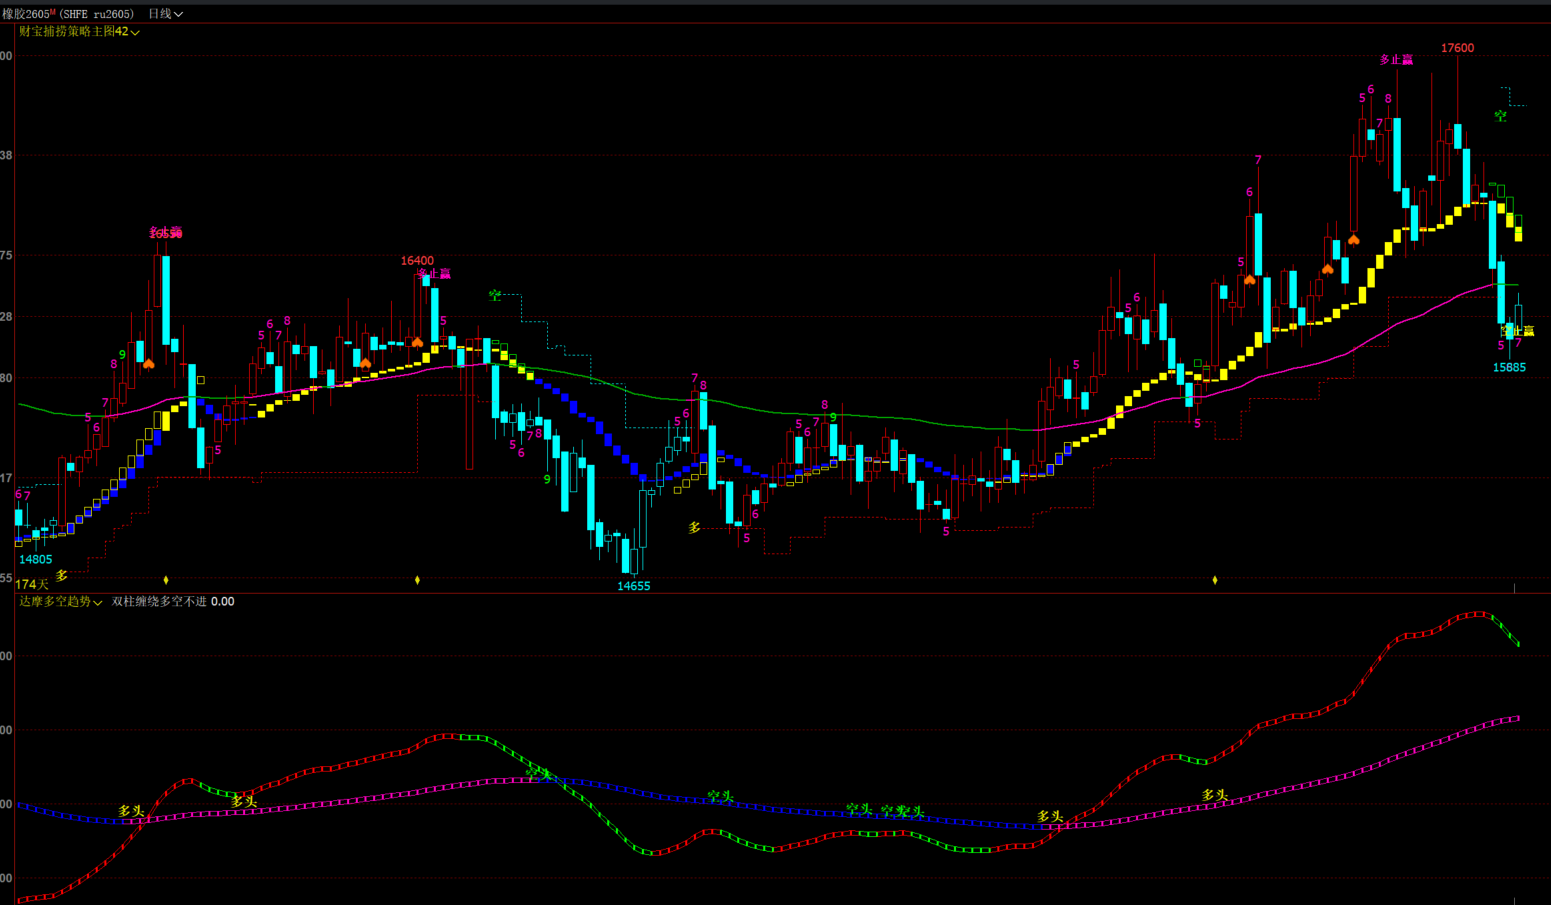Click the rightmost 多头 marker in sub-chart
This screenshot has width=1551, height=905.
coord(1214,795)
